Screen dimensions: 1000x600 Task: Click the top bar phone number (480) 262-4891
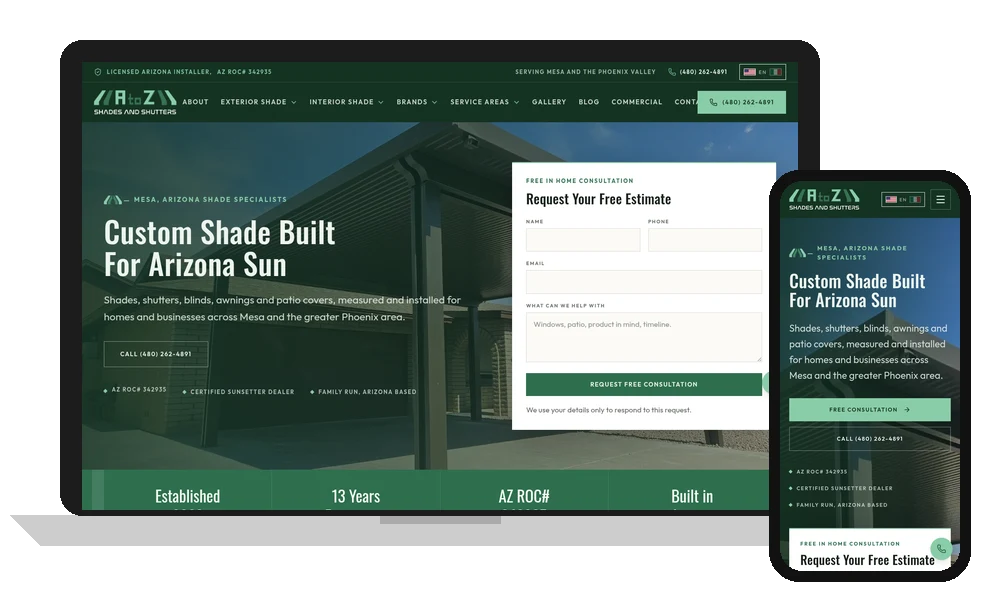point(703,72)
